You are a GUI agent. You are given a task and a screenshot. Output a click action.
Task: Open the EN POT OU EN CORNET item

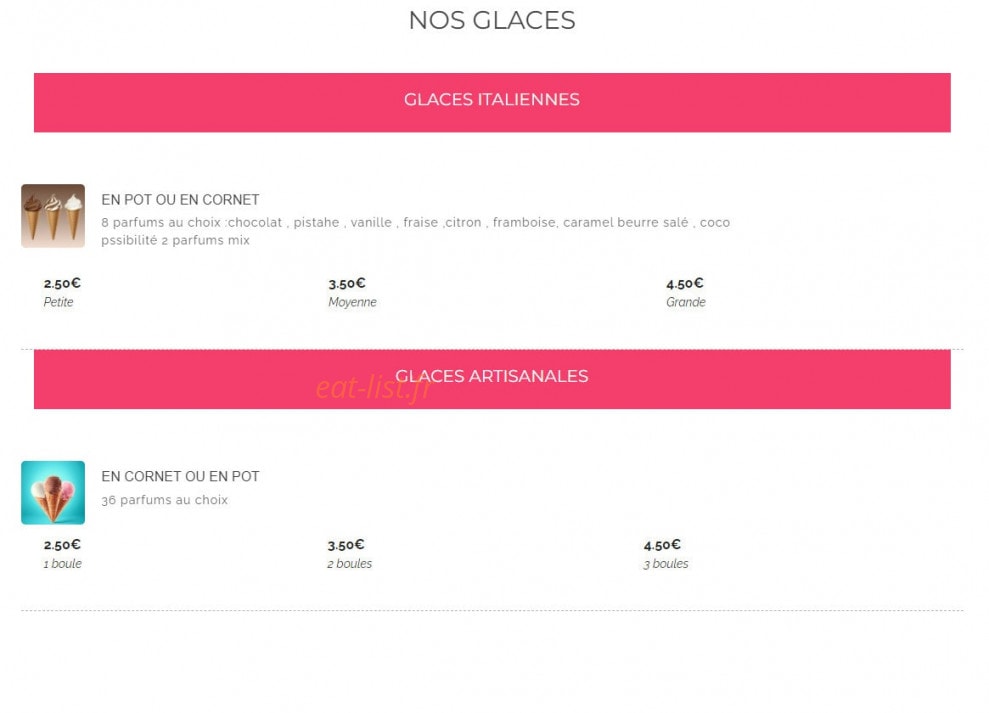[180, 200]
